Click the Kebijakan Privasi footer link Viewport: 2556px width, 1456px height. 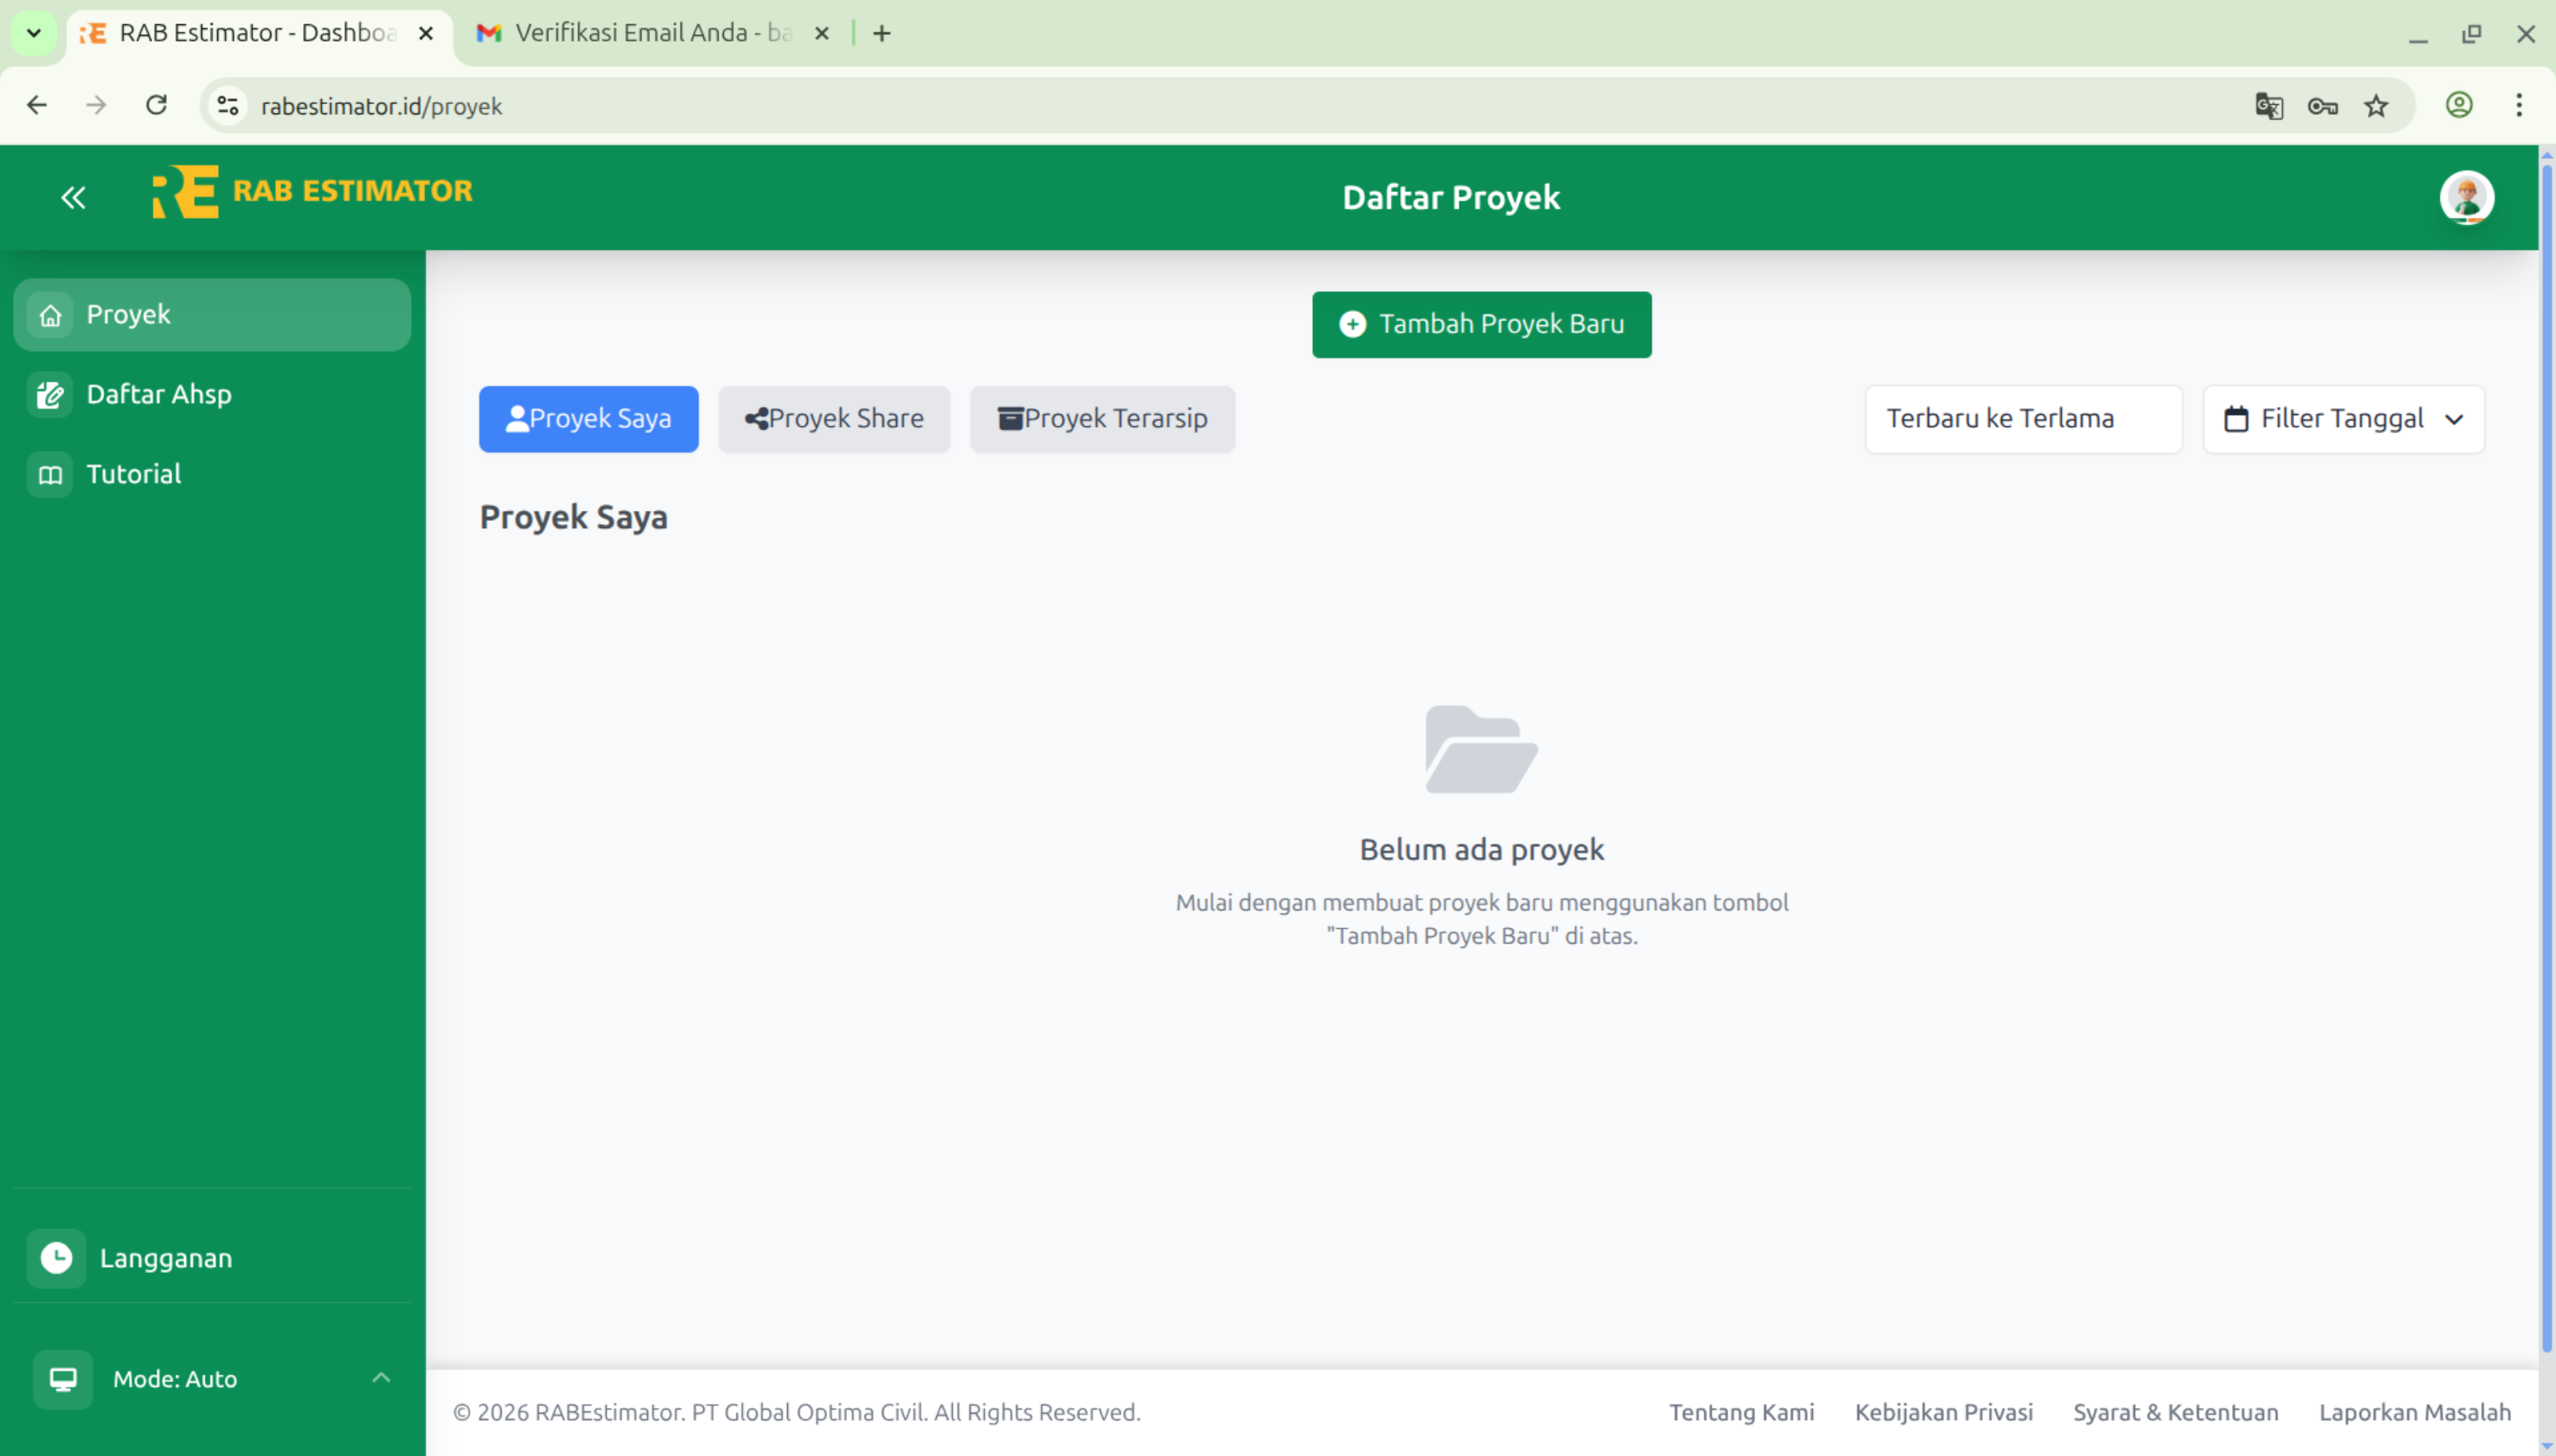click(x=1943, y=1412)
